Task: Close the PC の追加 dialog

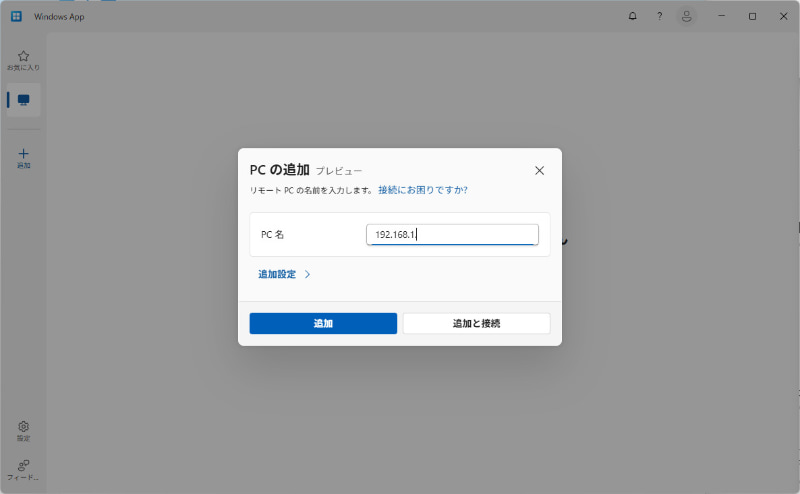Action: 539,170
